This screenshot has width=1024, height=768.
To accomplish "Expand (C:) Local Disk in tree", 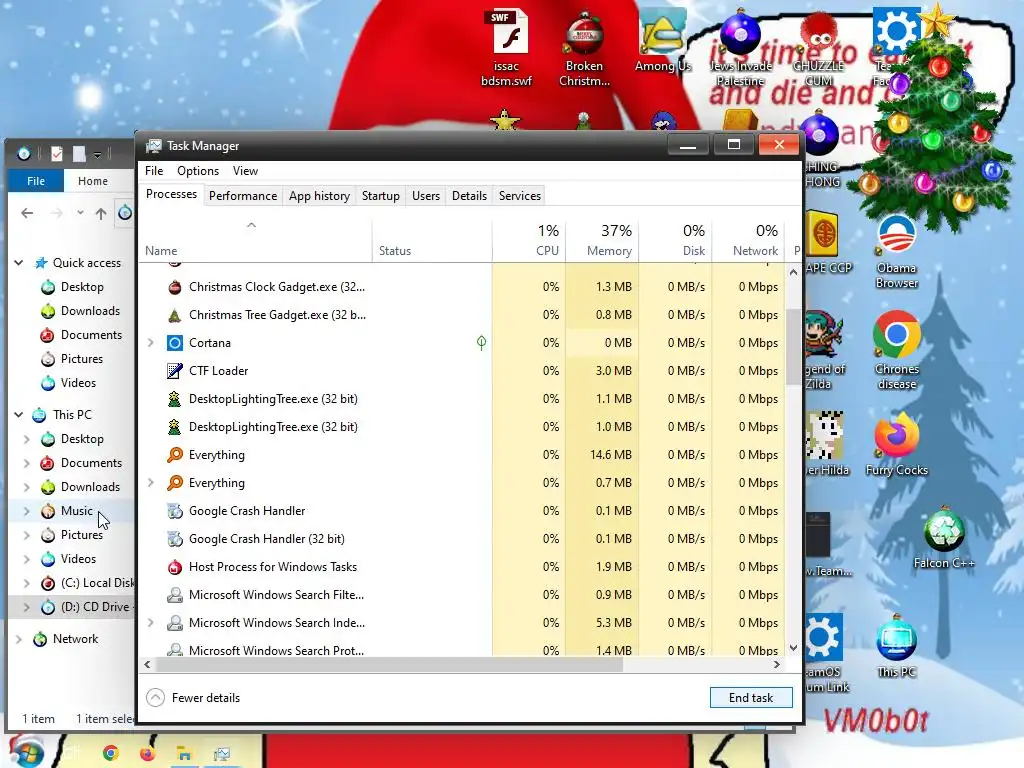I will [27, 583].
